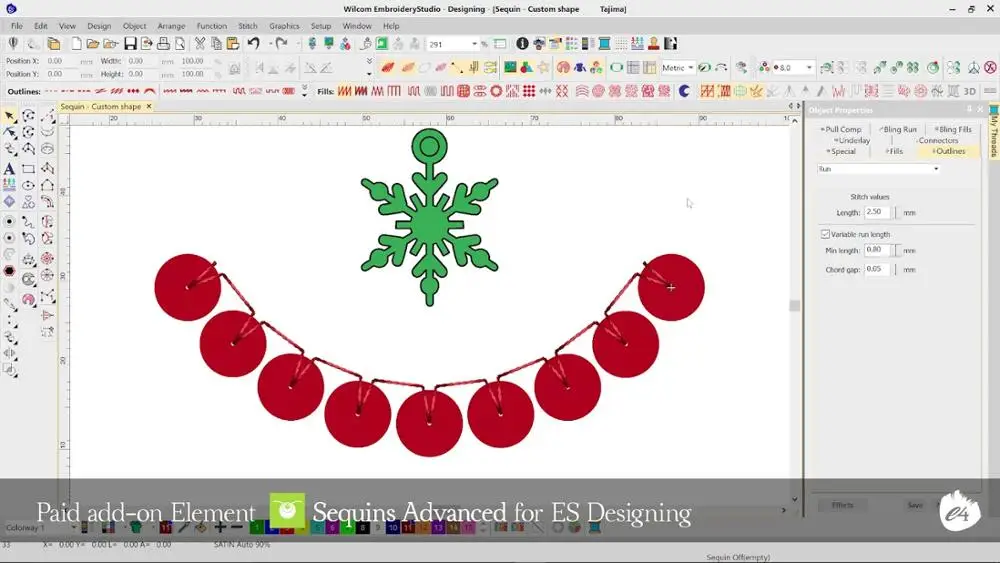Open the Window menu

point(357,26)
